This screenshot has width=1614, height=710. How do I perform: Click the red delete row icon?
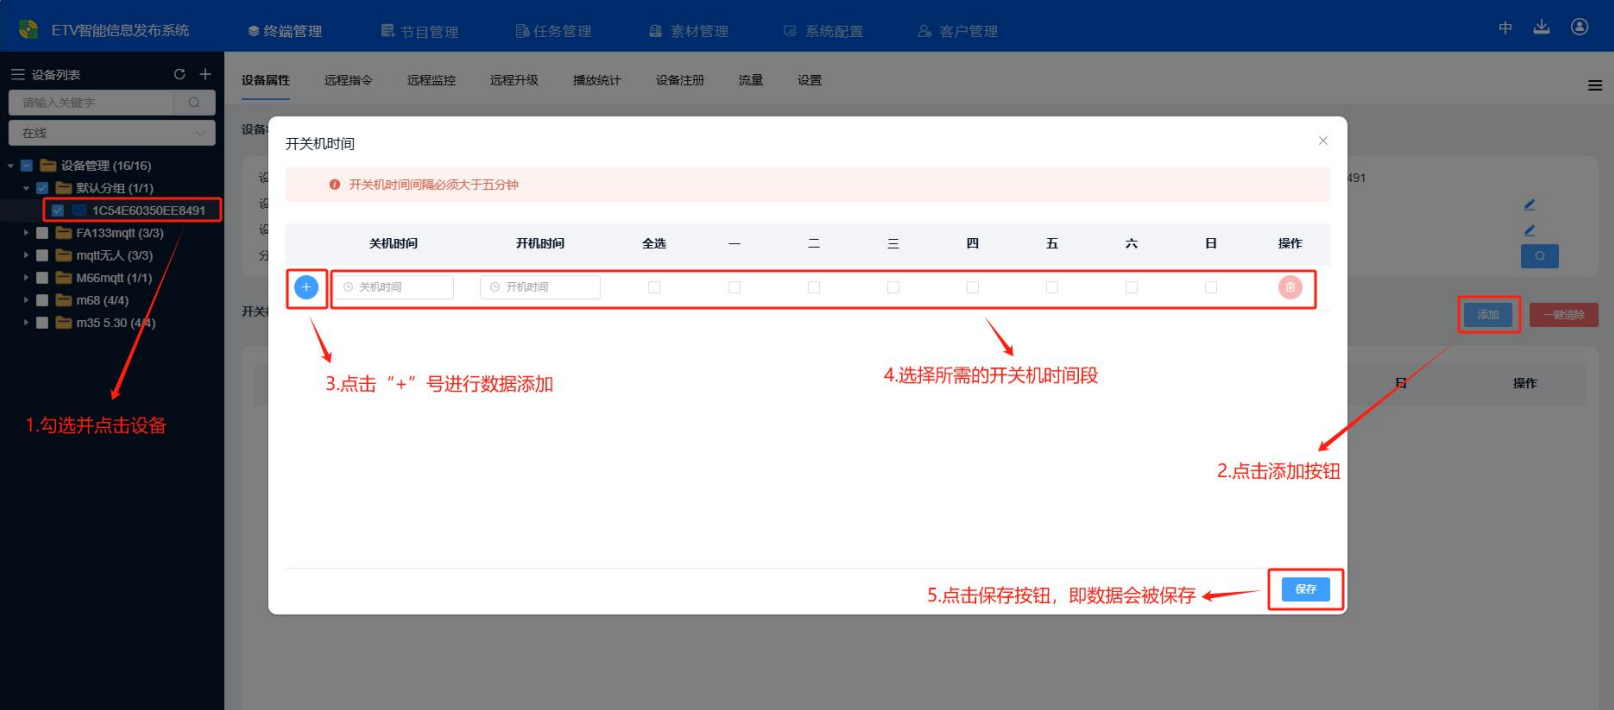1290,287
